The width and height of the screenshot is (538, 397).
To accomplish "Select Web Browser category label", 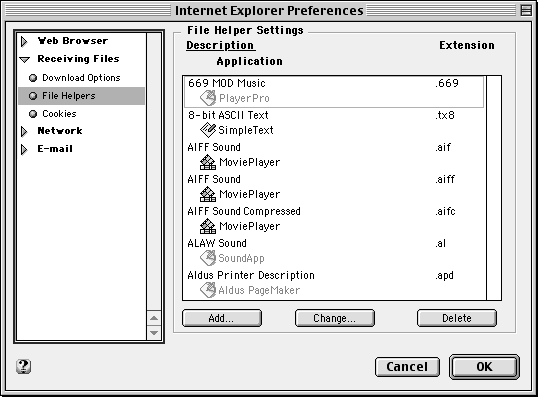I will click(x=73, y=41).
